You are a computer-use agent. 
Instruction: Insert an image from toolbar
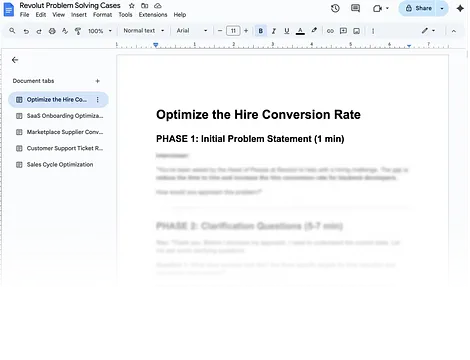click(356, 31)
